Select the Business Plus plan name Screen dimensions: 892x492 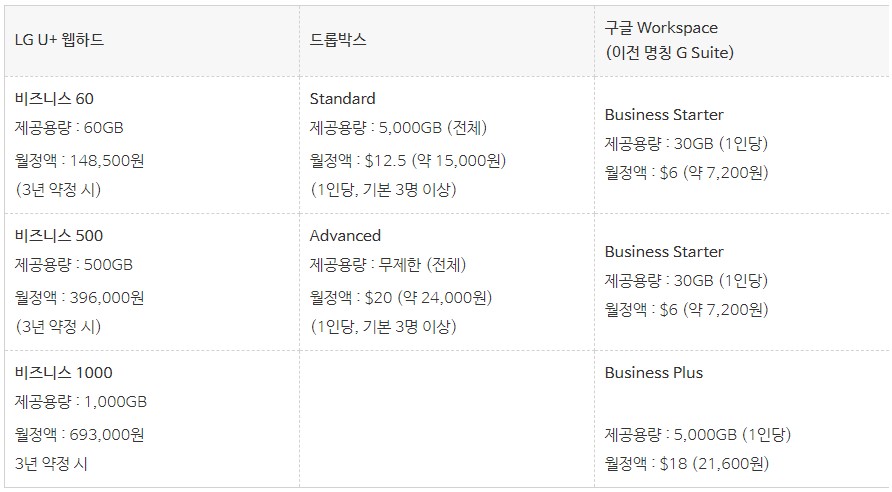tap(653, 373)
